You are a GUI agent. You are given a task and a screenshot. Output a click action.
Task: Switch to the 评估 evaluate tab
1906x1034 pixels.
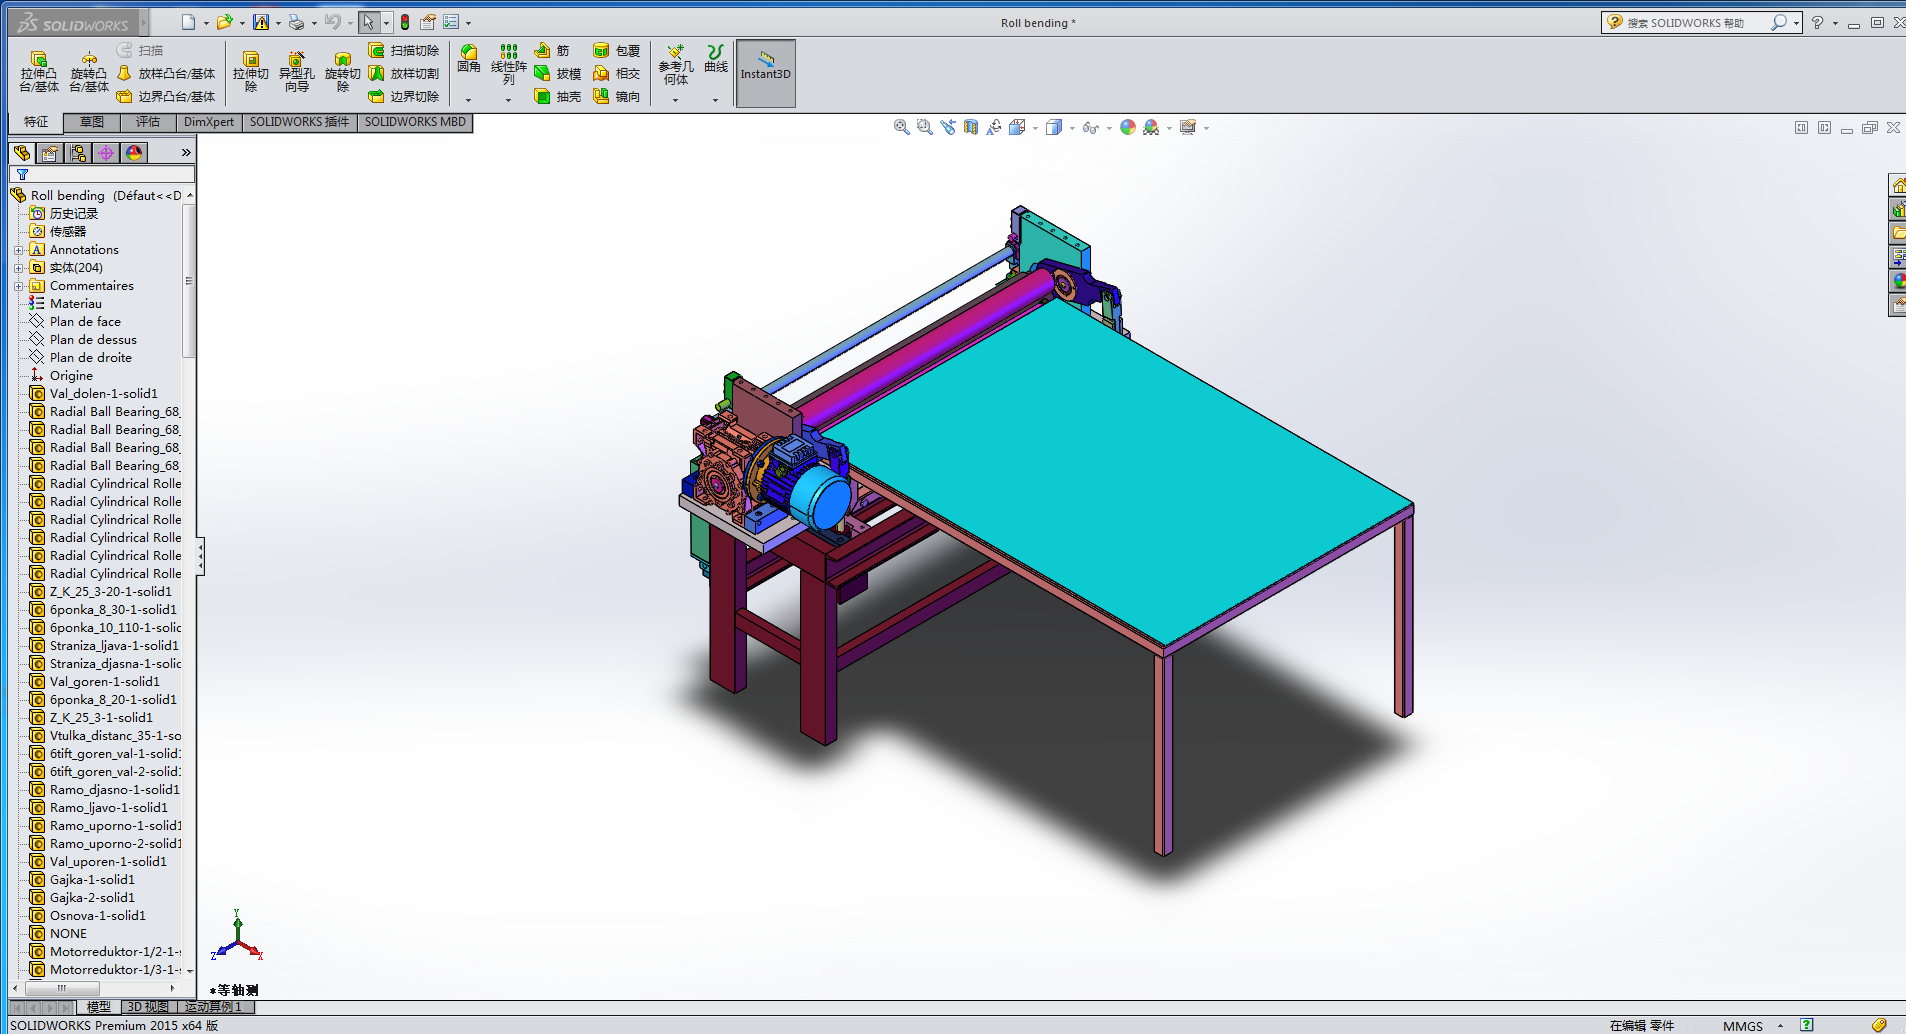(148, 122)
